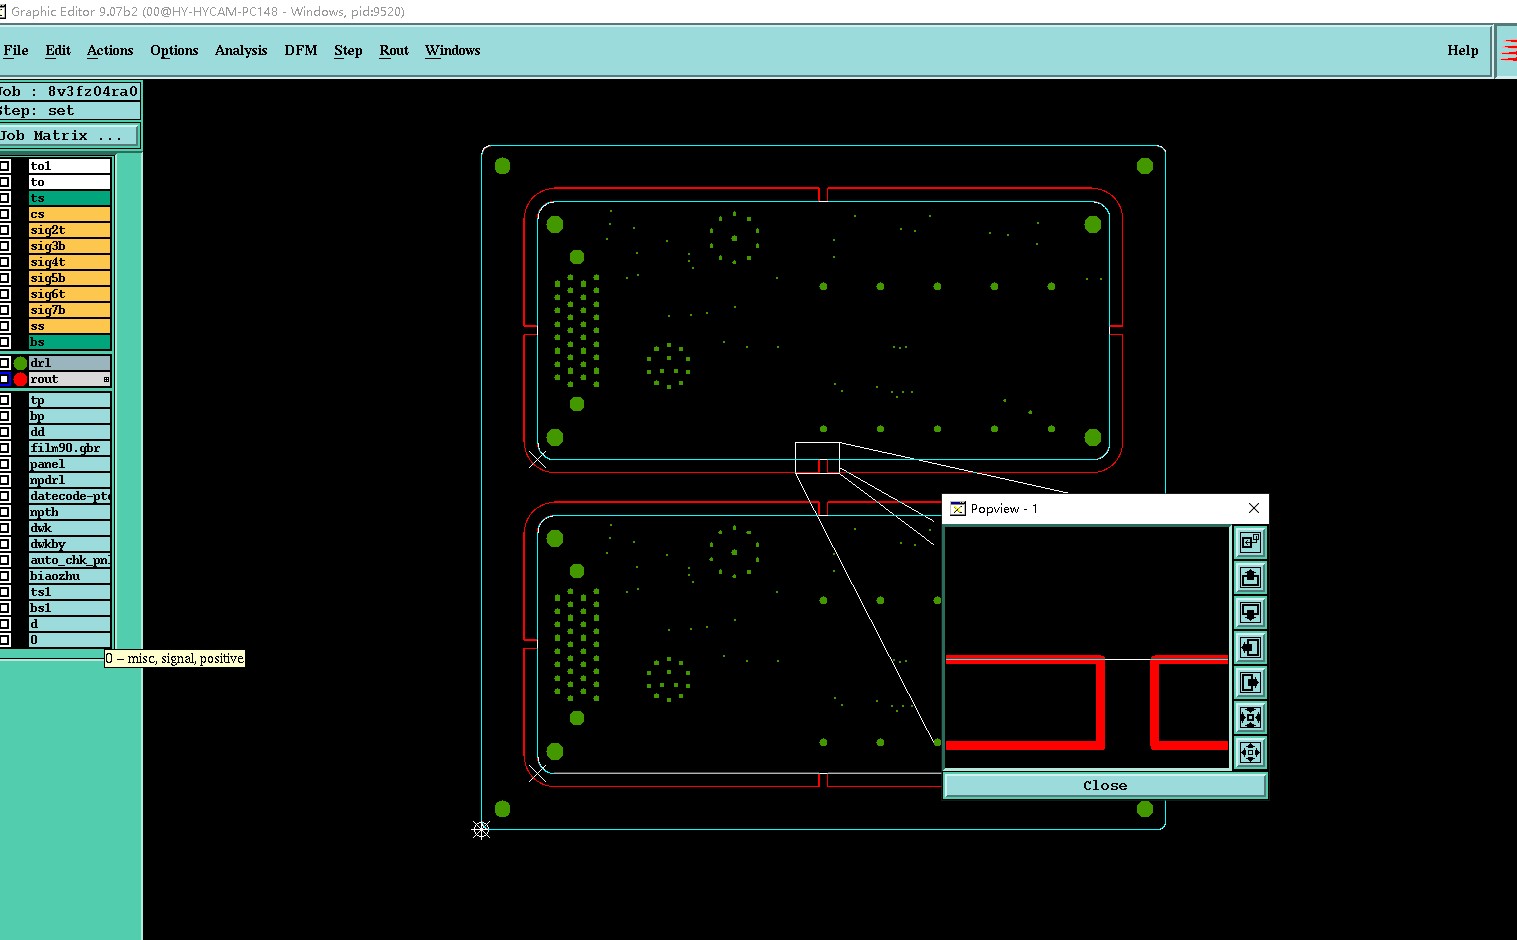Click the red color swatch of rout layer
Viewport: 1517px width, 940px height.
coord(20,379)
